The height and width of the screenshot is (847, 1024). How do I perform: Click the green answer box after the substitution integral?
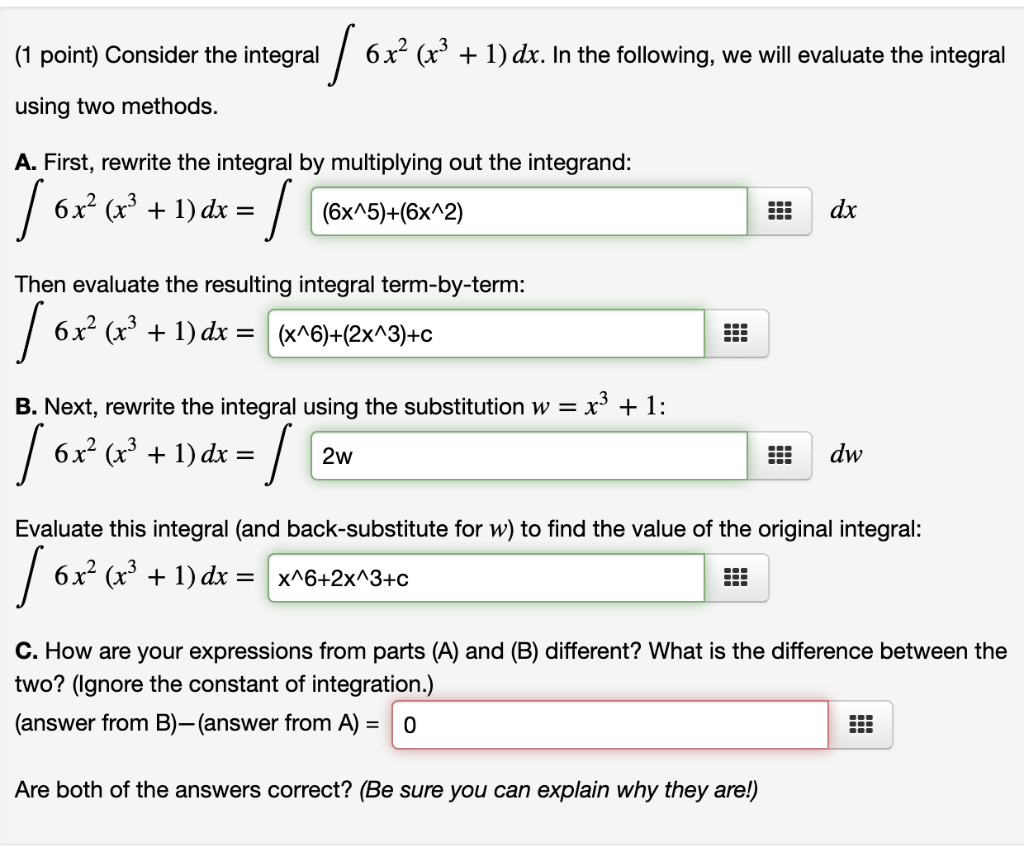pyautogui.click(x=528, y=454)
